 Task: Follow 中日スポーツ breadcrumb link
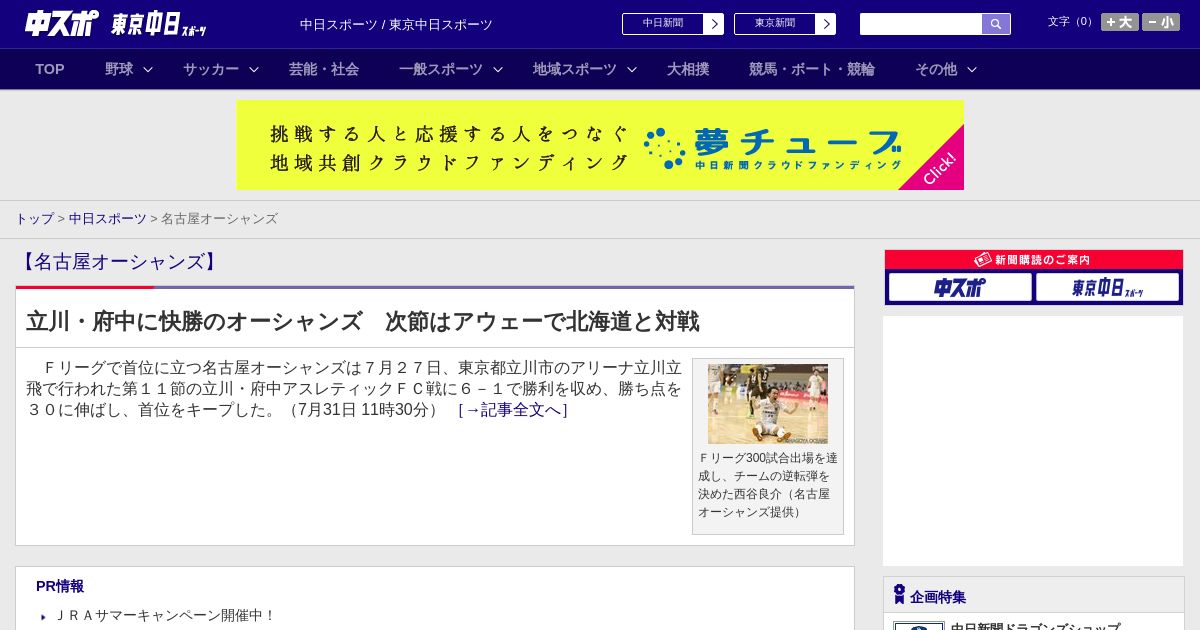point(107,218)
